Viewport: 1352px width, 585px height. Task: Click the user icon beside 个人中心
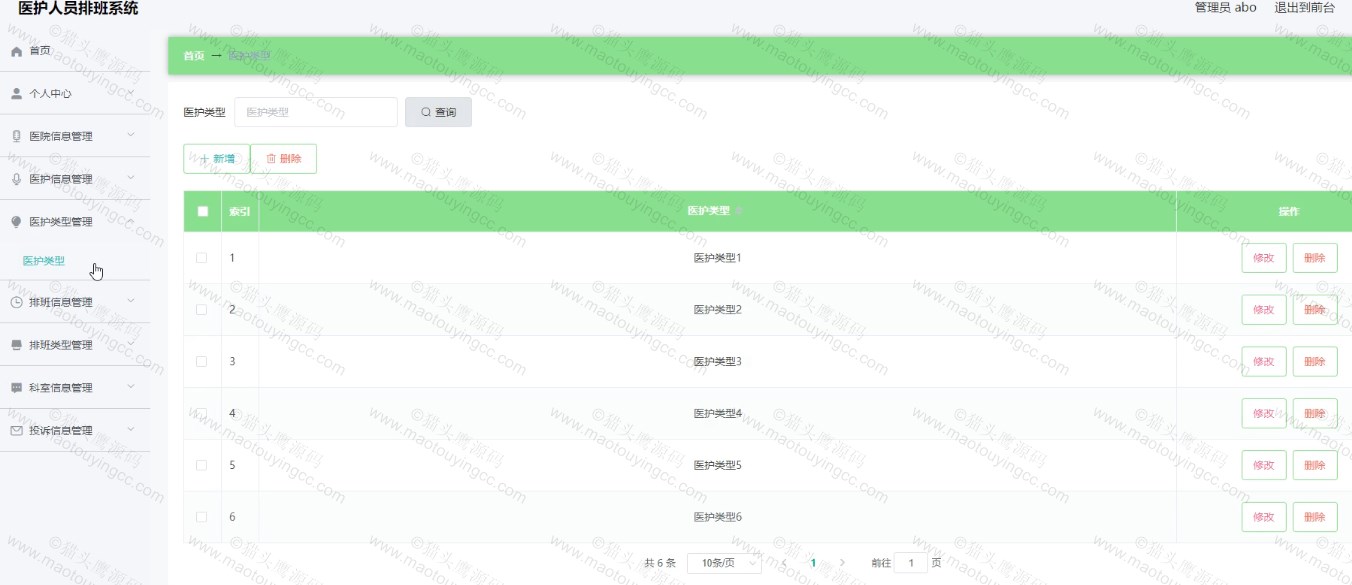click(x=16, y=93)
